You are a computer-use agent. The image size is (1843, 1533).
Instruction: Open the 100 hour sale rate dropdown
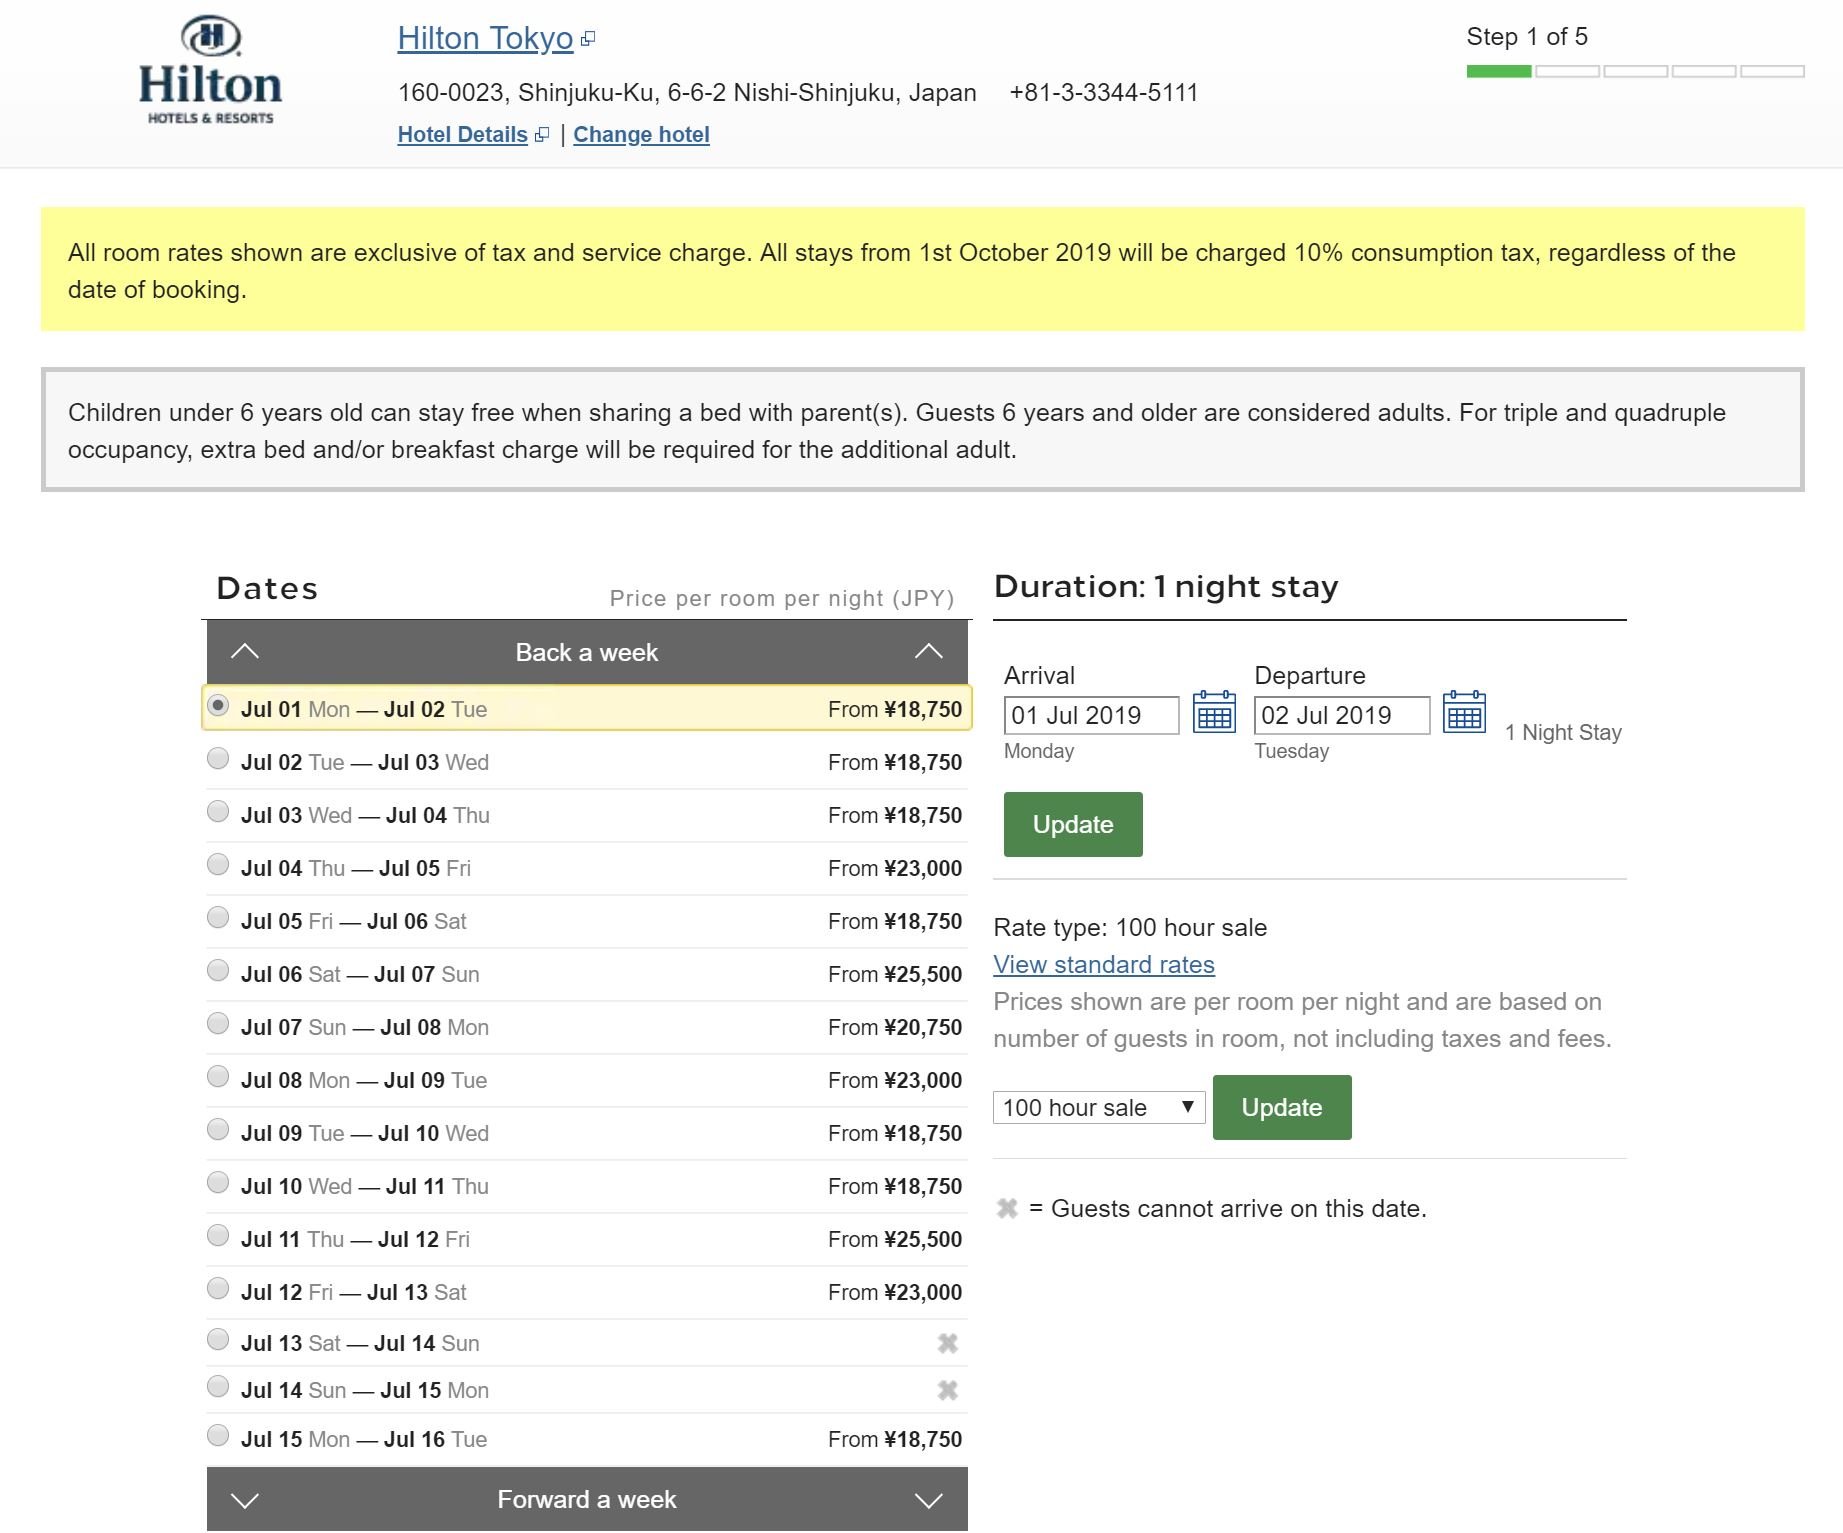click(x=1099, y=1107)
